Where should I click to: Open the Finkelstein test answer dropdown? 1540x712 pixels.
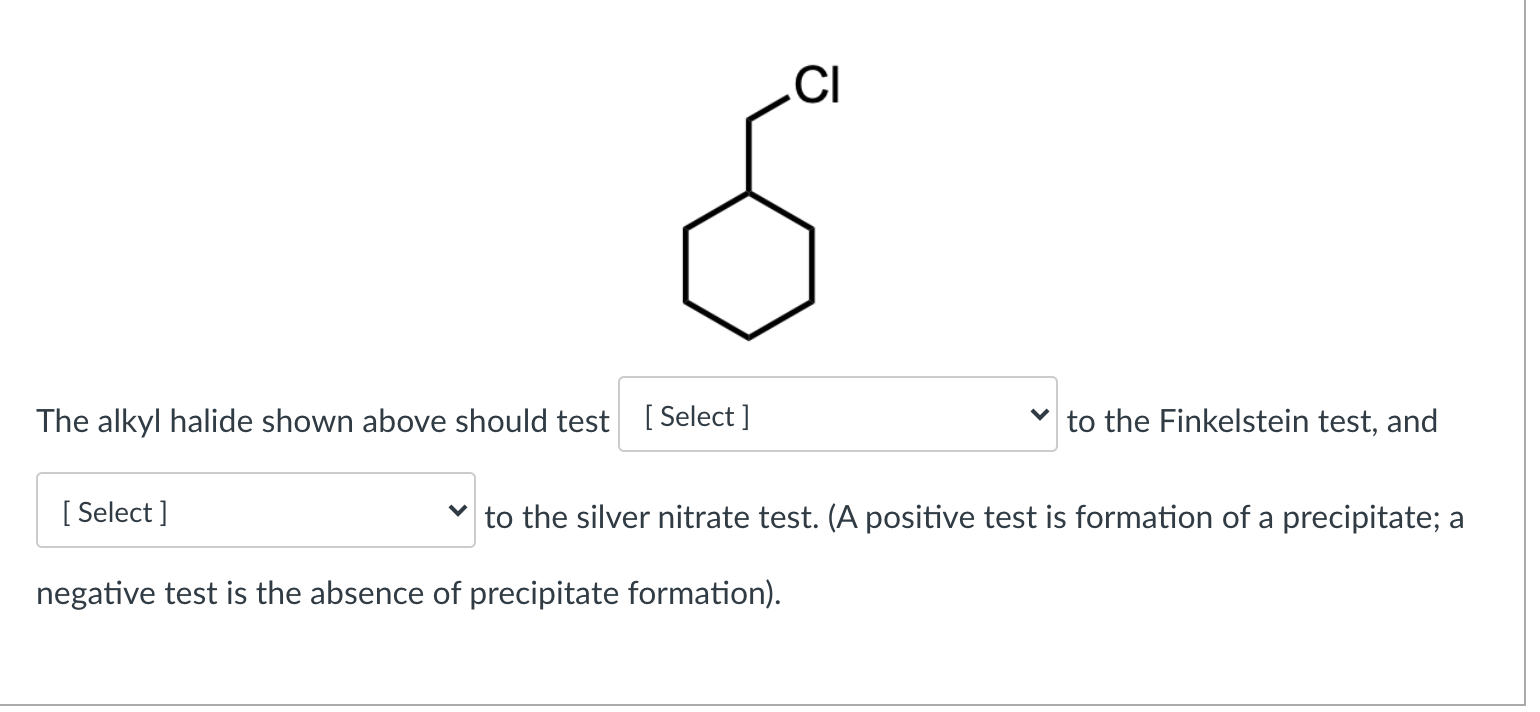837,414
